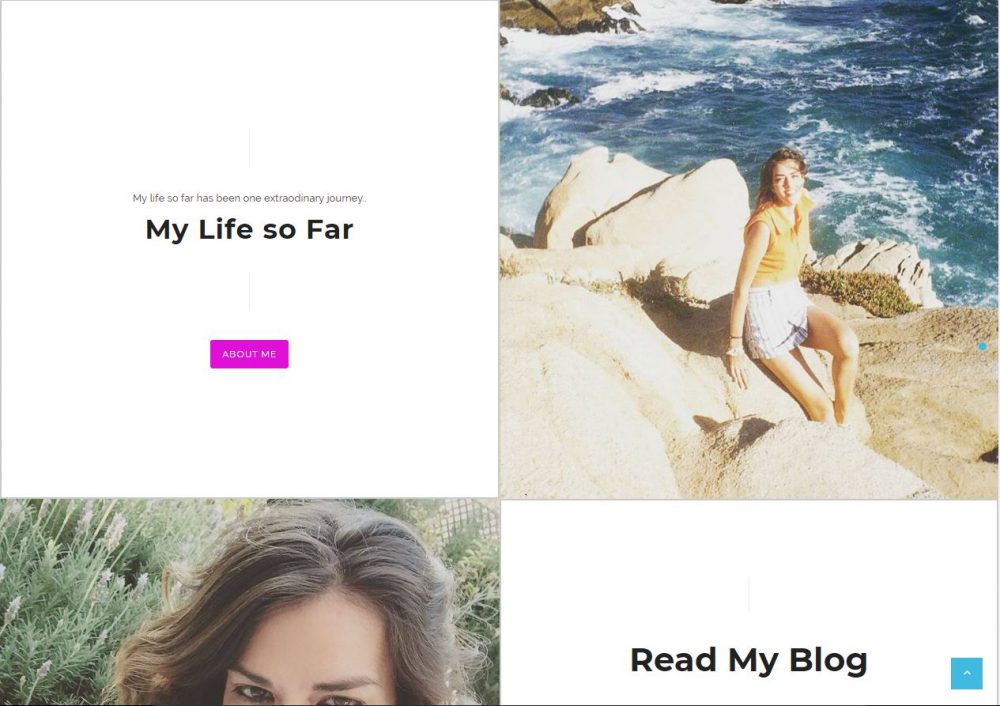Click the thin divider line above subtitle

coord(249,148)
